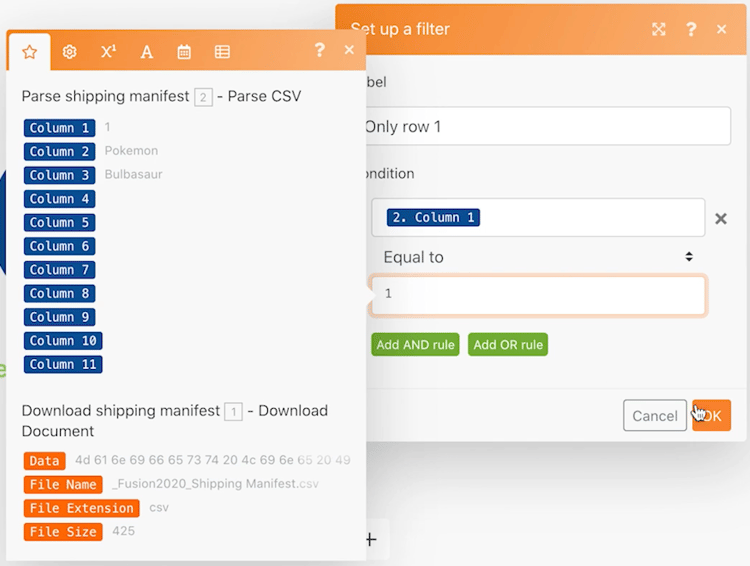Insert the Column 4 variable pill
The width and height of the screenshot is (750, 566).
pos(59,199)
